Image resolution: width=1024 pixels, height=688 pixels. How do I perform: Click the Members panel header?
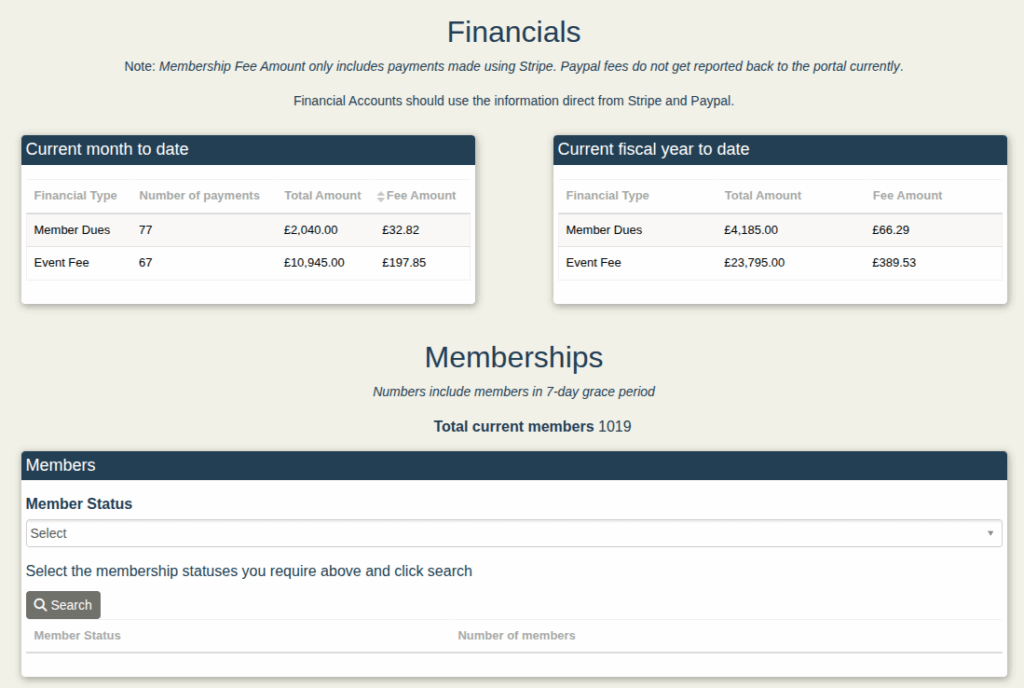click(513, 465)
